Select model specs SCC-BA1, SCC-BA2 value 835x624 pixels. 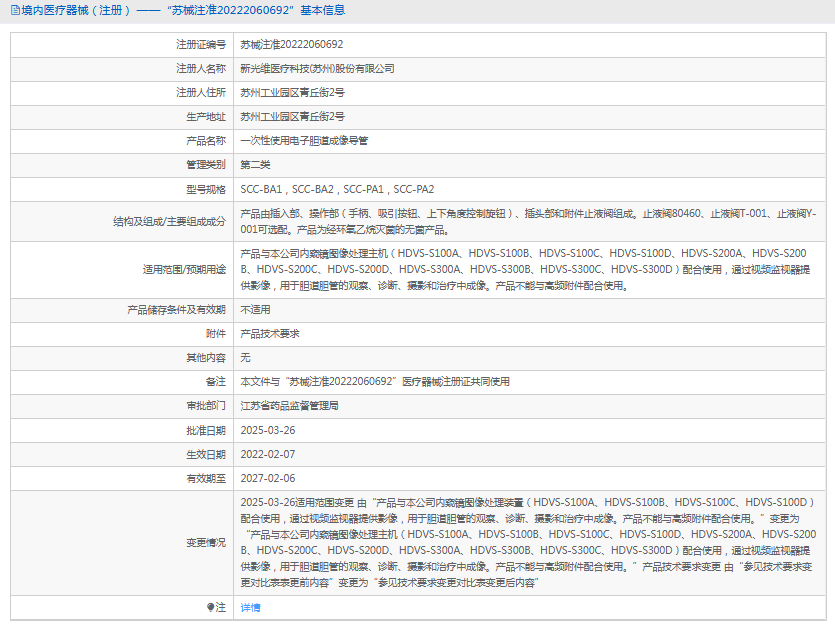tap(337, 189)
